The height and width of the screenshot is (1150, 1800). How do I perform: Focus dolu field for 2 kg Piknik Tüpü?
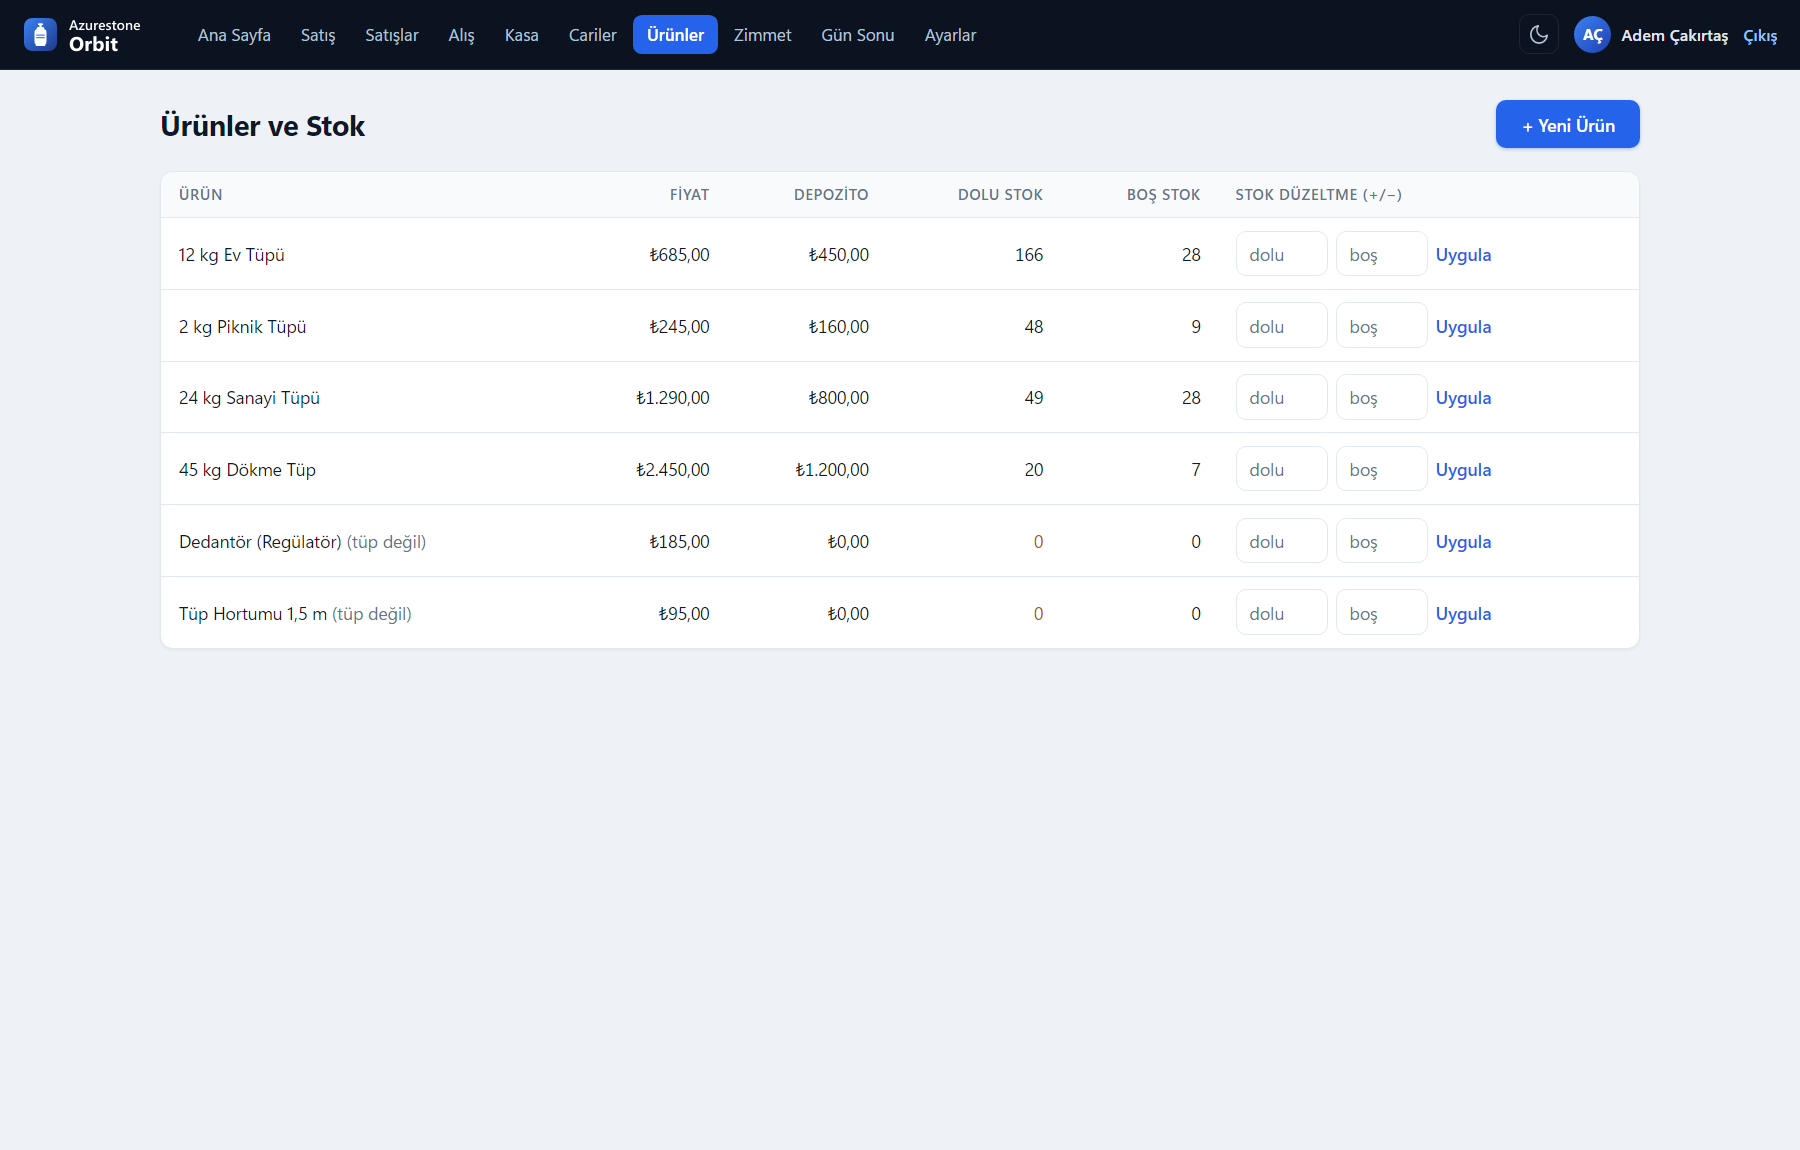1281,326
